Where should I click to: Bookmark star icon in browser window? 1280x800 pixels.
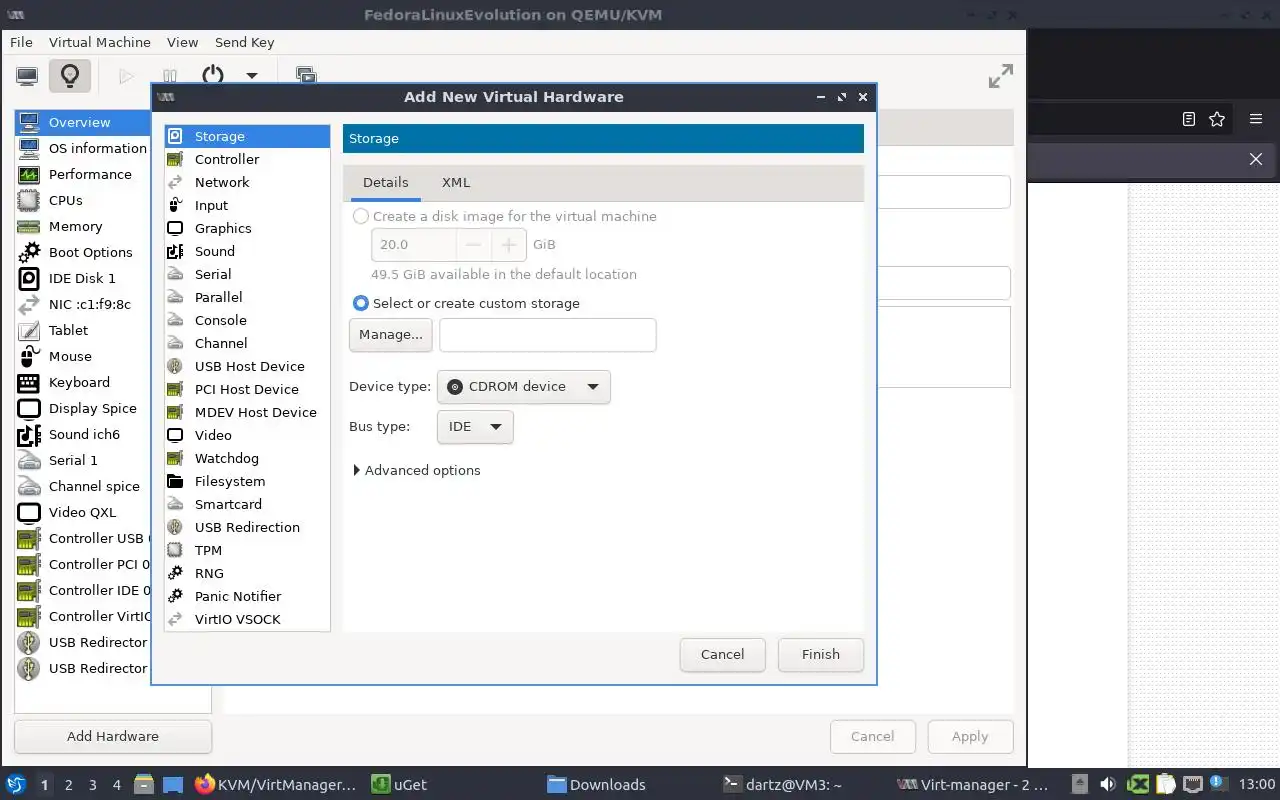tap(1217, 119)
